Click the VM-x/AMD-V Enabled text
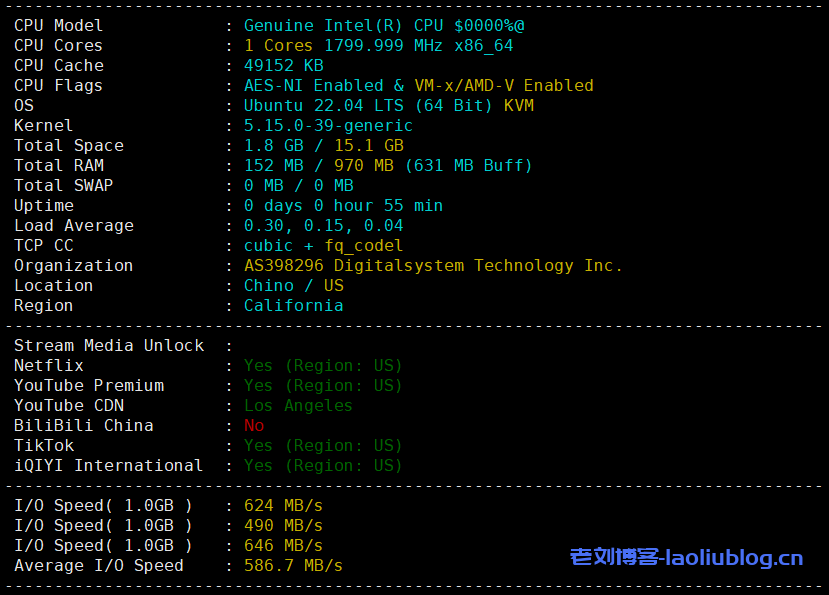Viewport: 829px width, 595px height. (504, 85)
